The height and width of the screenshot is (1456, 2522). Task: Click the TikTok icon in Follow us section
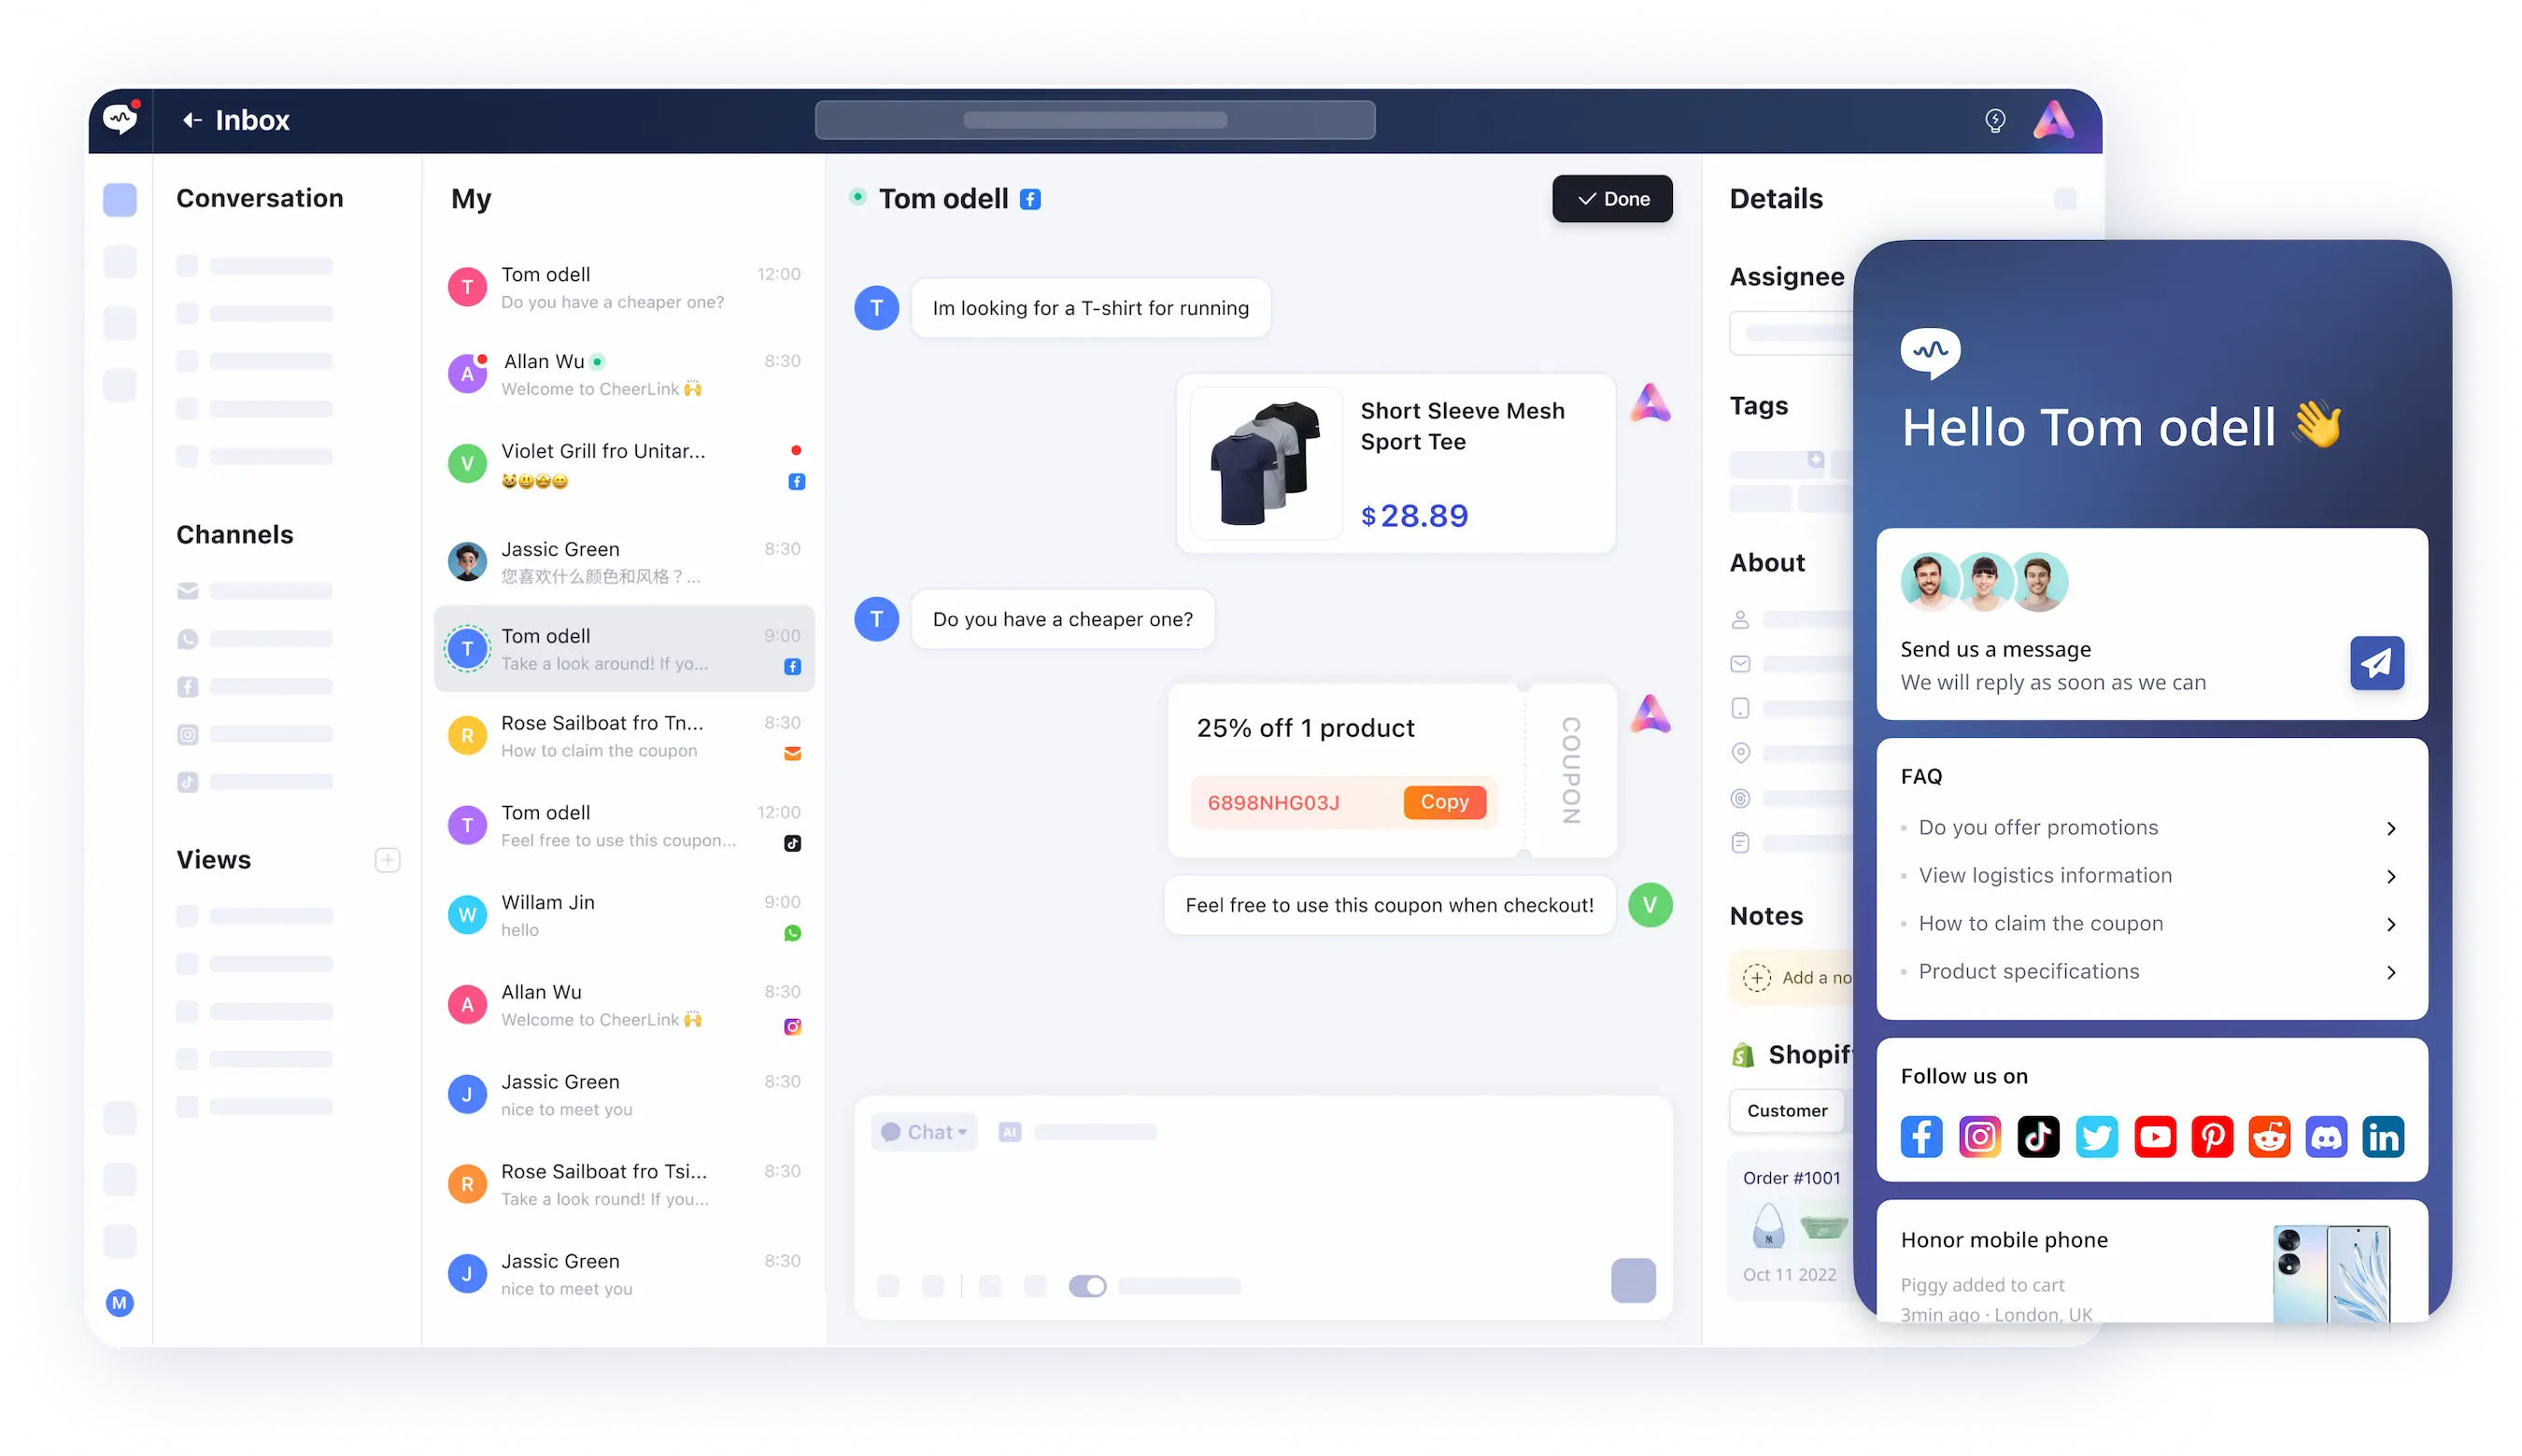[x=2038, y=1138]
